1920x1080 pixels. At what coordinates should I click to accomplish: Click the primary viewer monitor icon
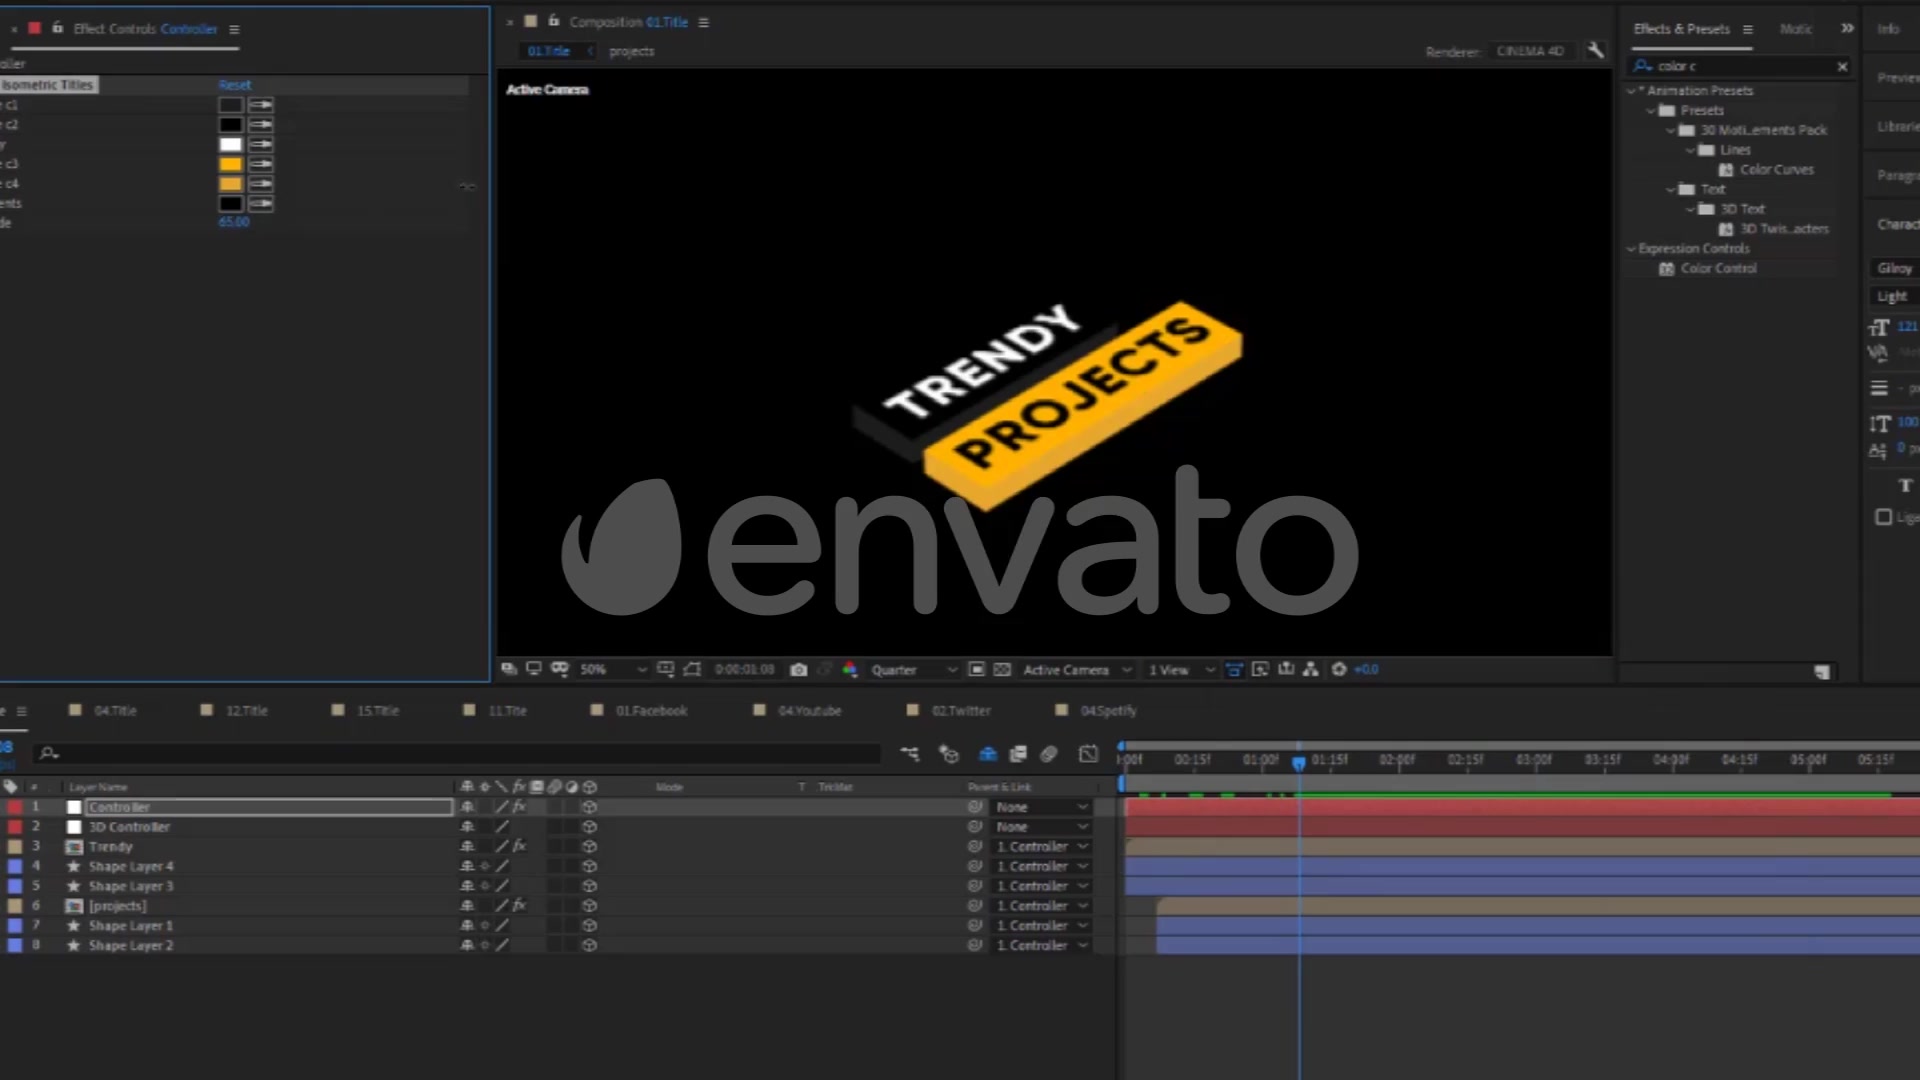point(534,669)
